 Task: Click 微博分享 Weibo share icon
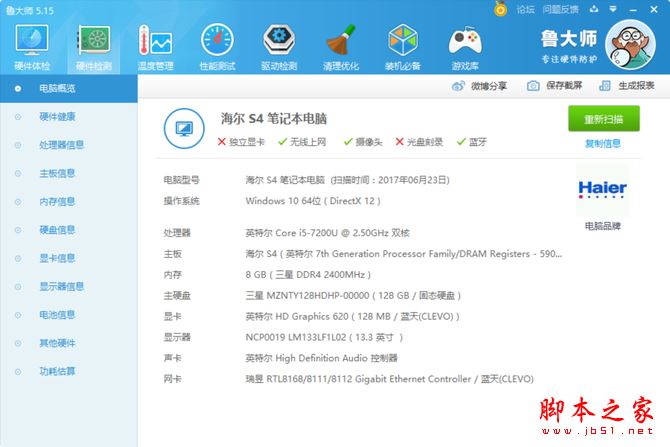[458, 86]
